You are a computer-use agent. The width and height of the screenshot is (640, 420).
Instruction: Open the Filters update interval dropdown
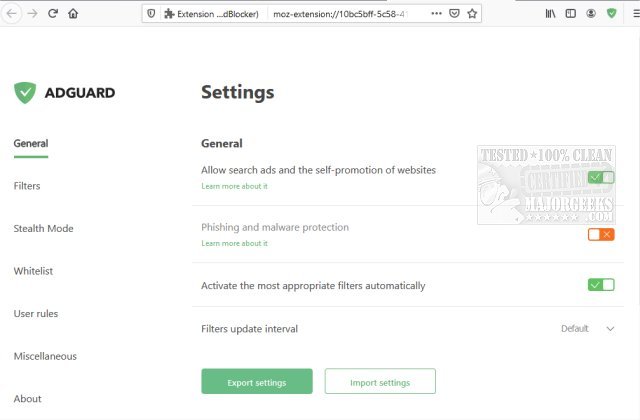[x=587, y=328]
